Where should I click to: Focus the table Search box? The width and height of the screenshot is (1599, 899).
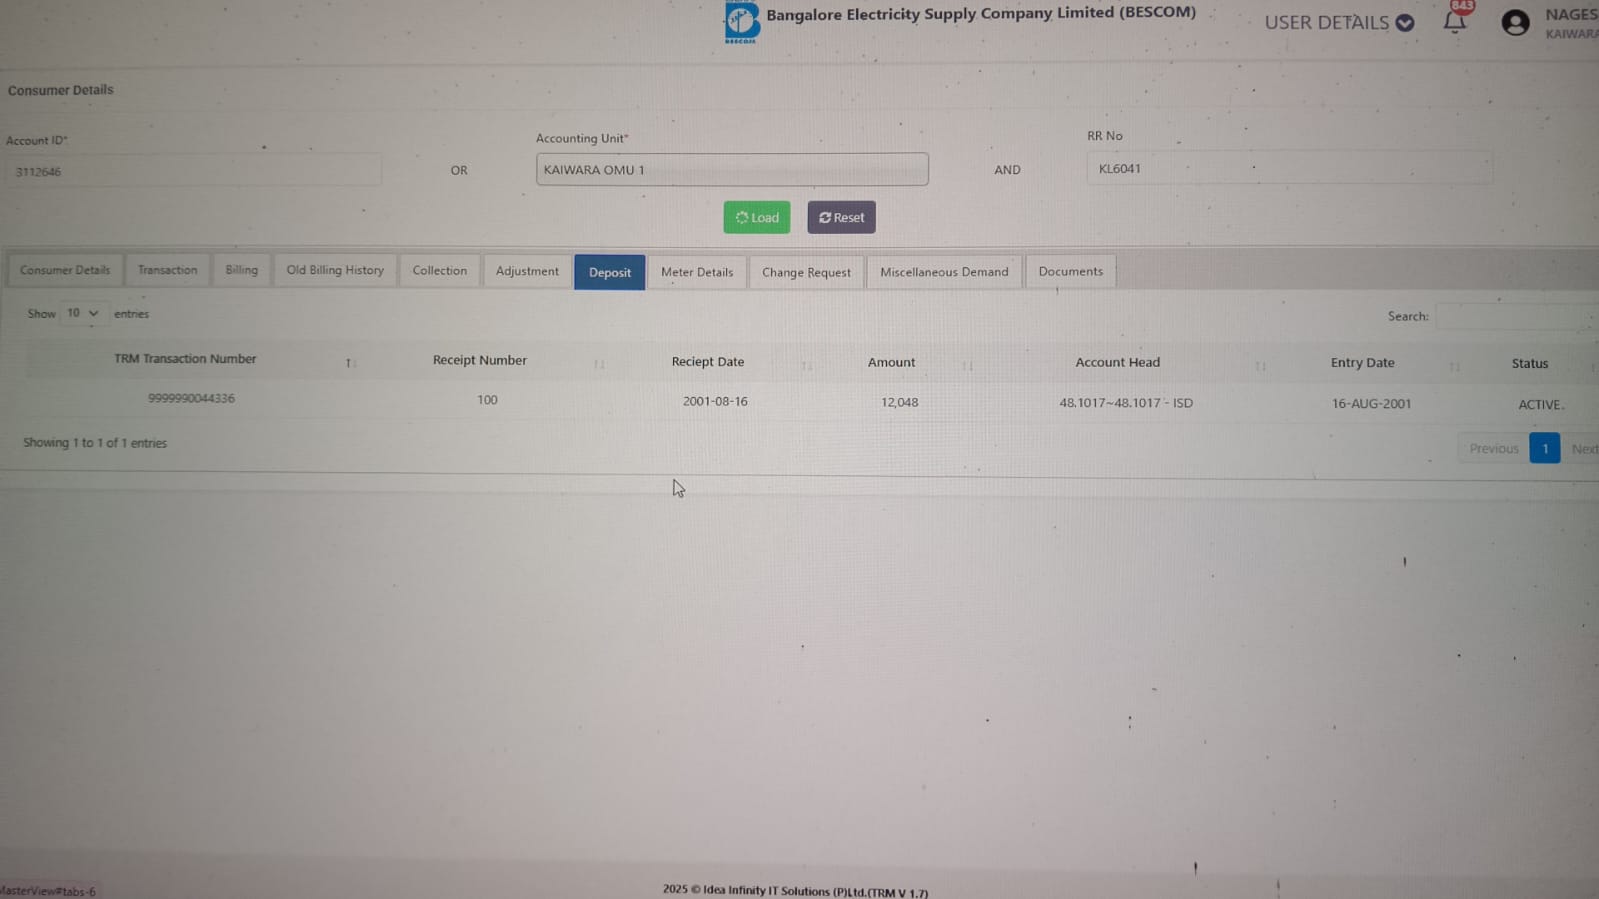click(1517, 316)
